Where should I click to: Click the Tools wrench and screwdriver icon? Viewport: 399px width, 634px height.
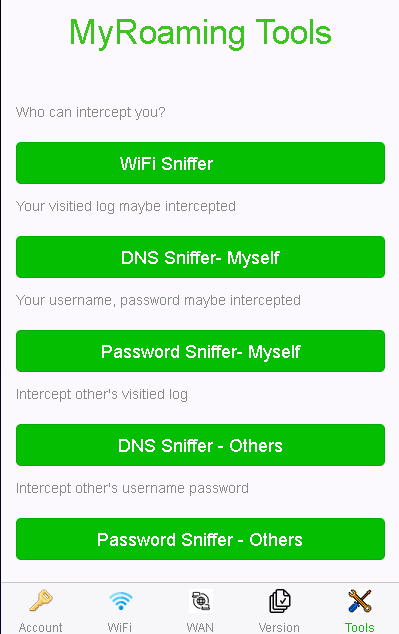pos(359,601)
